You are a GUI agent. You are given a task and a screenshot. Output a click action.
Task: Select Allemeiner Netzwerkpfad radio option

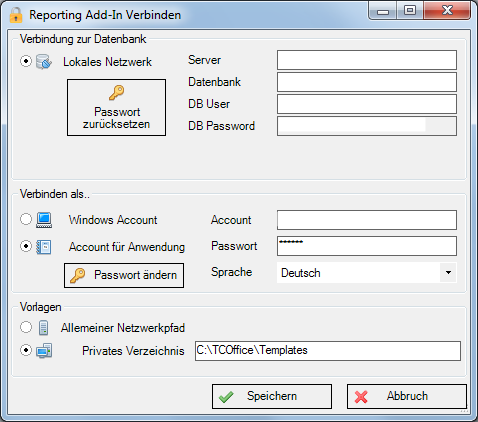(26, 327)
